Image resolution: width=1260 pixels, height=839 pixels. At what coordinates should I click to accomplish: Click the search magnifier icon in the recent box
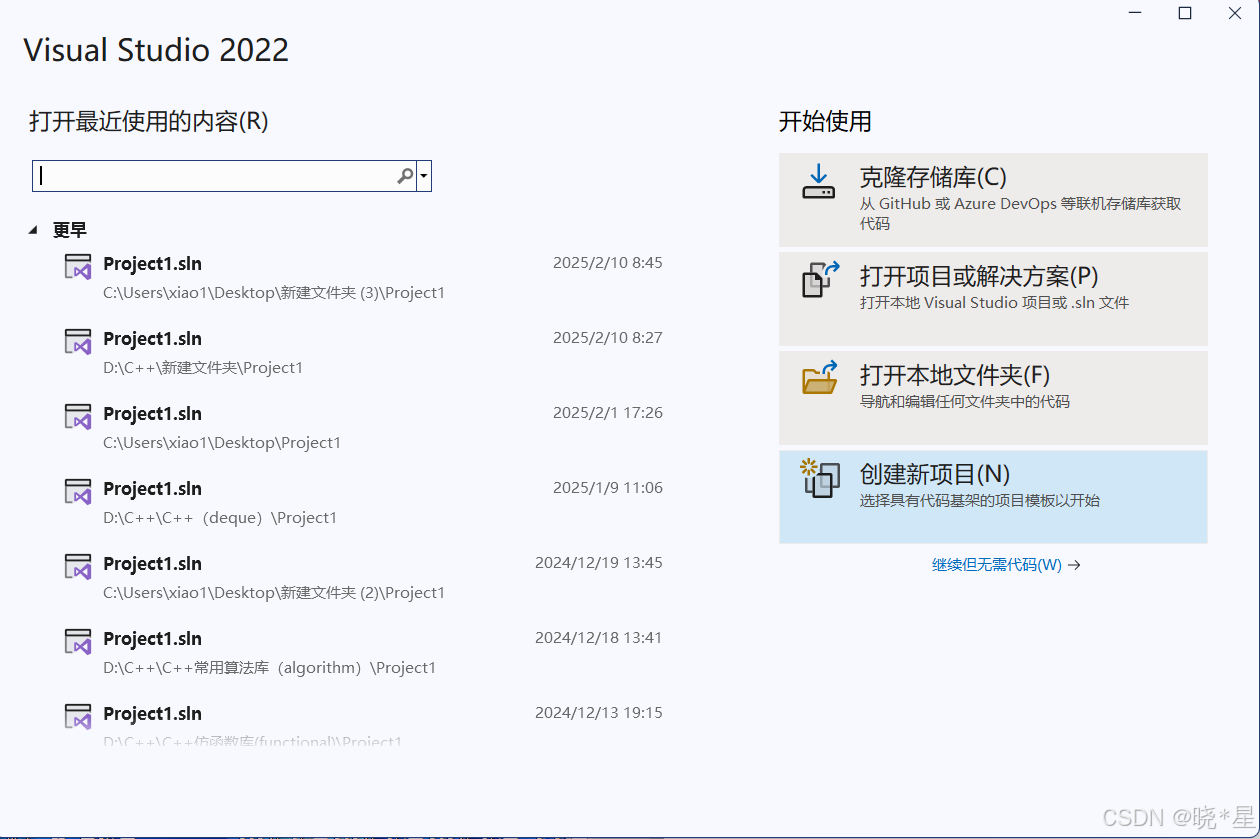[405, 176]
